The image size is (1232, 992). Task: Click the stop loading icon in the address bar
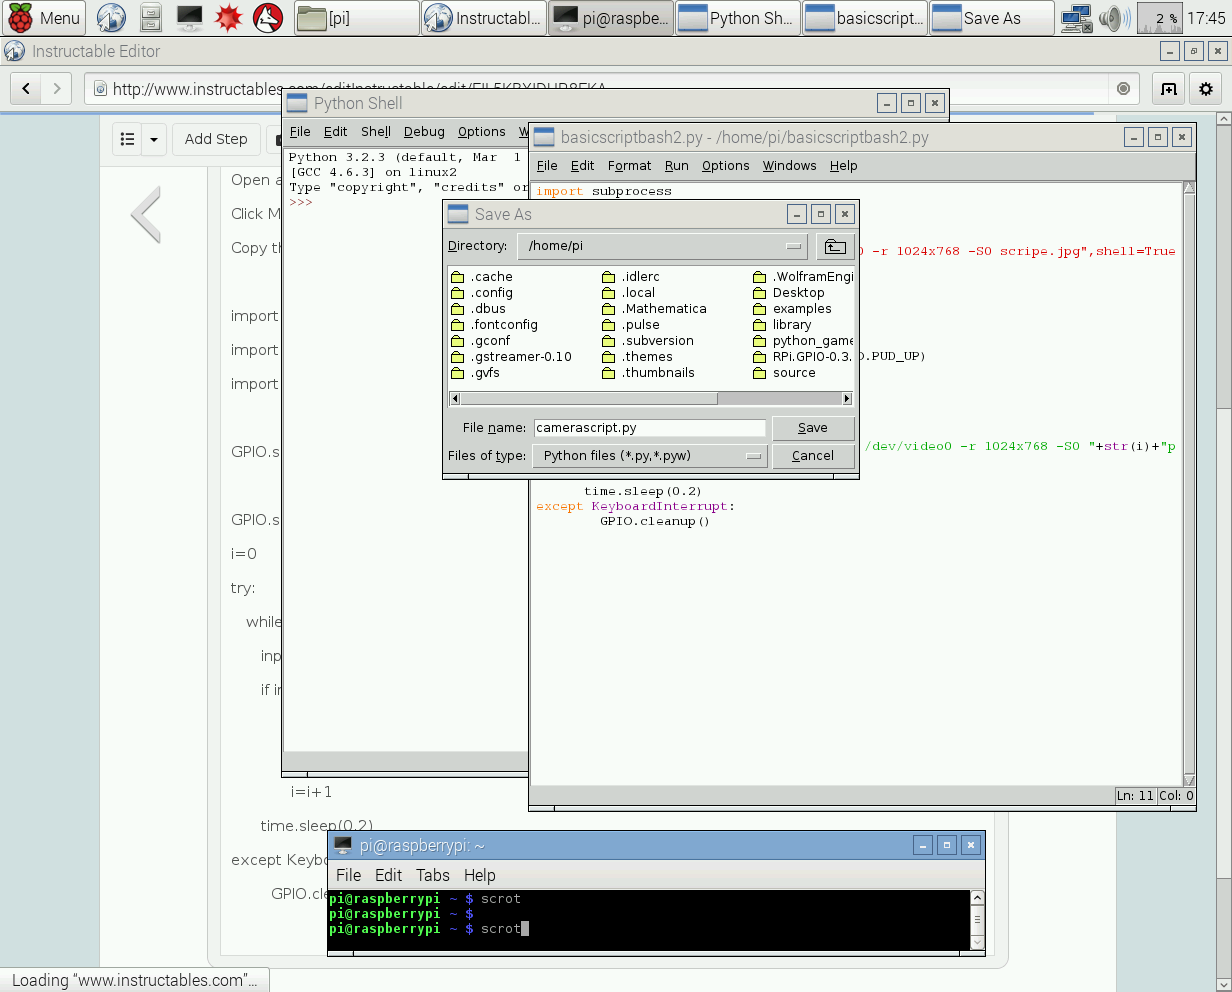tap(1124, 88)
